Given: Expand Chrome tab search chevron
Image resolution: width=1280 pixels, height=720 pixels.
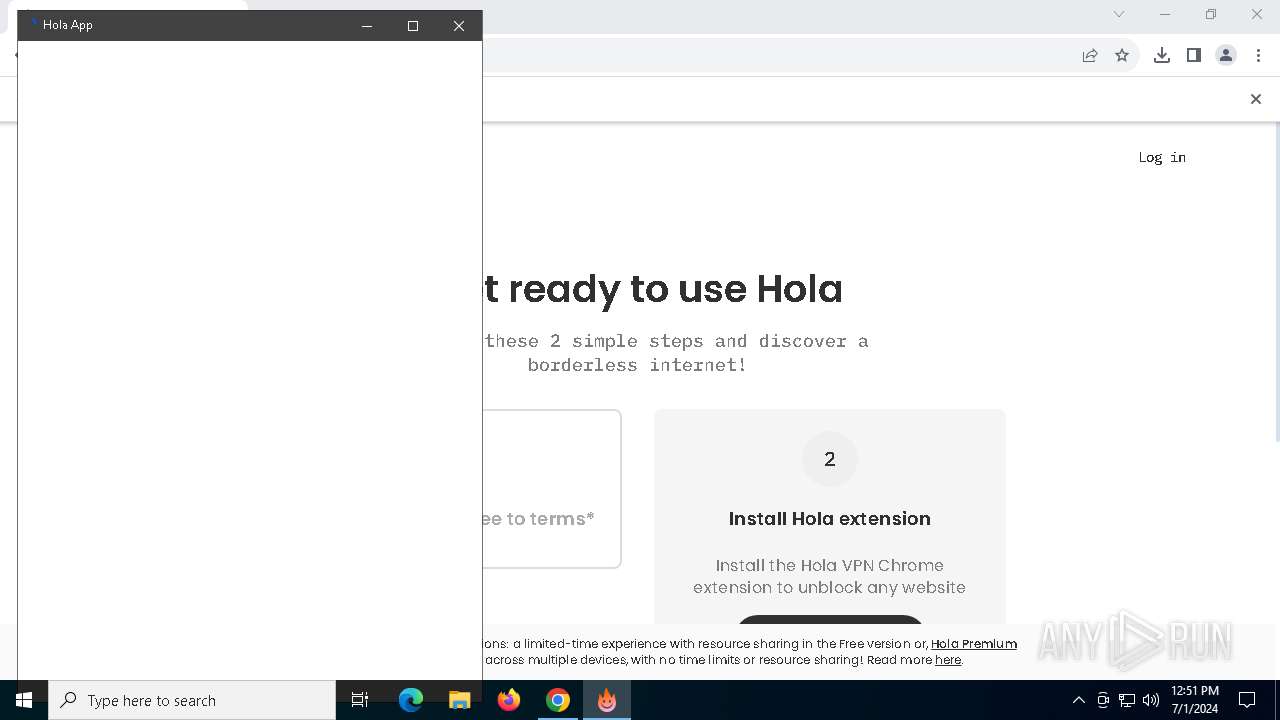Looking at the screenshot, I should click(x=1119, y=14).
